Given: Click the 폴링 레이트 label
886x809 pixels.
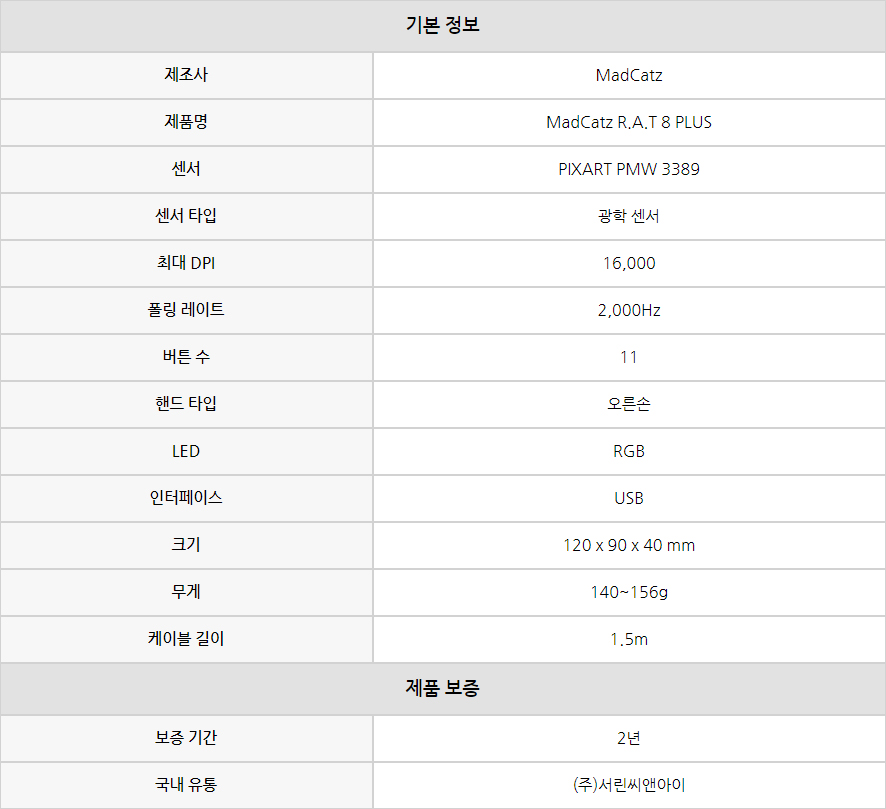Looking at the screenshot, I should click(x=186, y=310).
